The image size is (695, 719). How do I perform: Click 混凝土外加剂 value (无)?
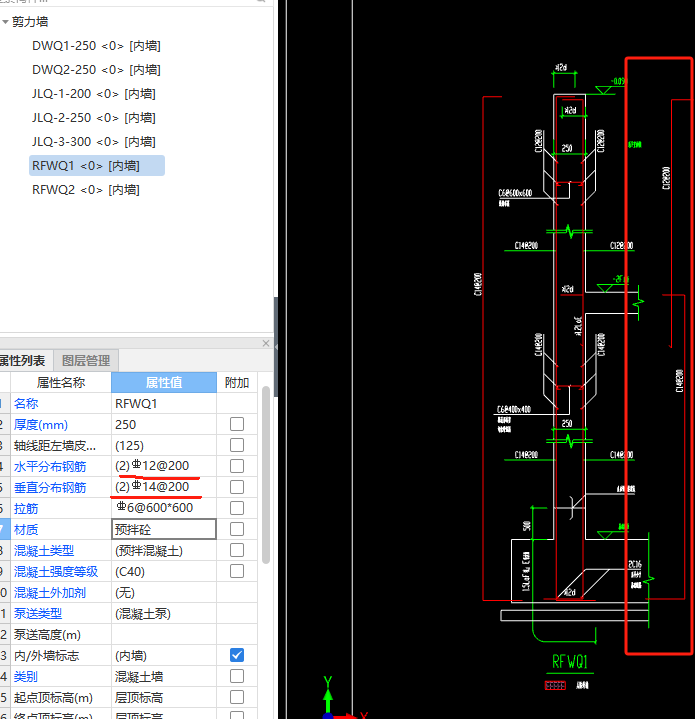coord(164,592)
